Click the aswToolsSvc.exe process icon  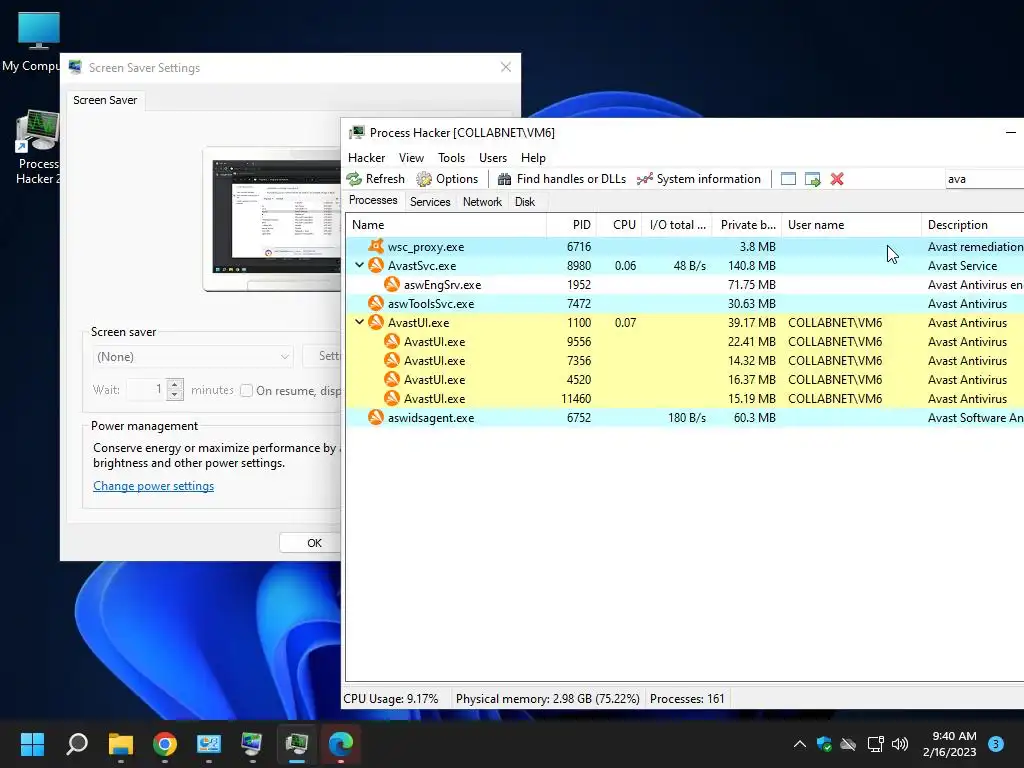pyautogui.click(x=376, y=303)
